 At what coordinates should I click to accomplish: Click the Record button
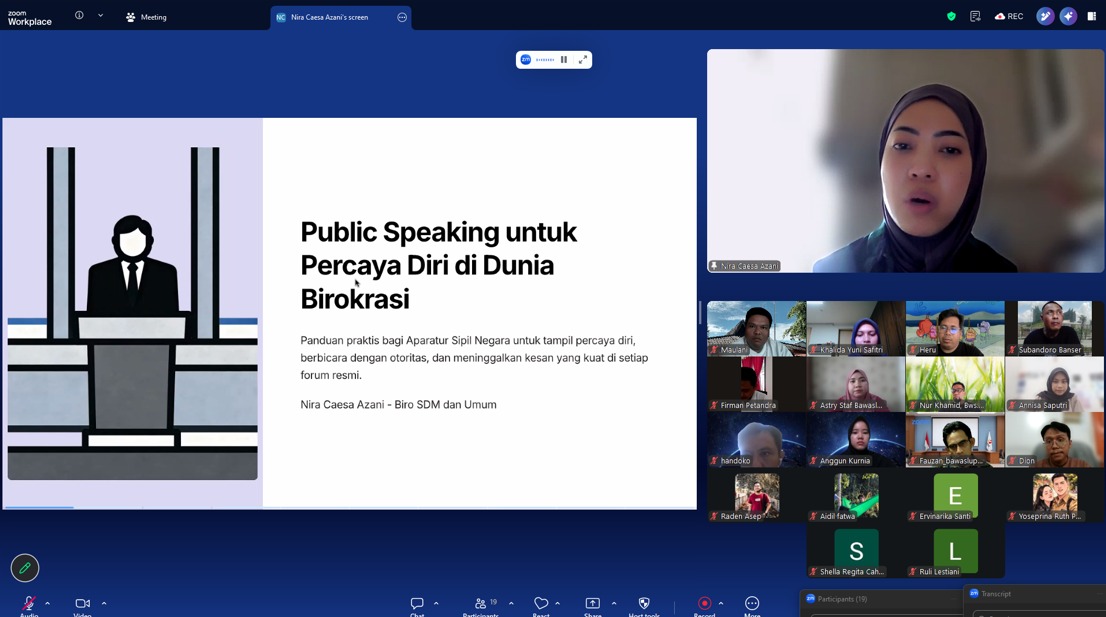pyautogui.click(x=704, y=605)
